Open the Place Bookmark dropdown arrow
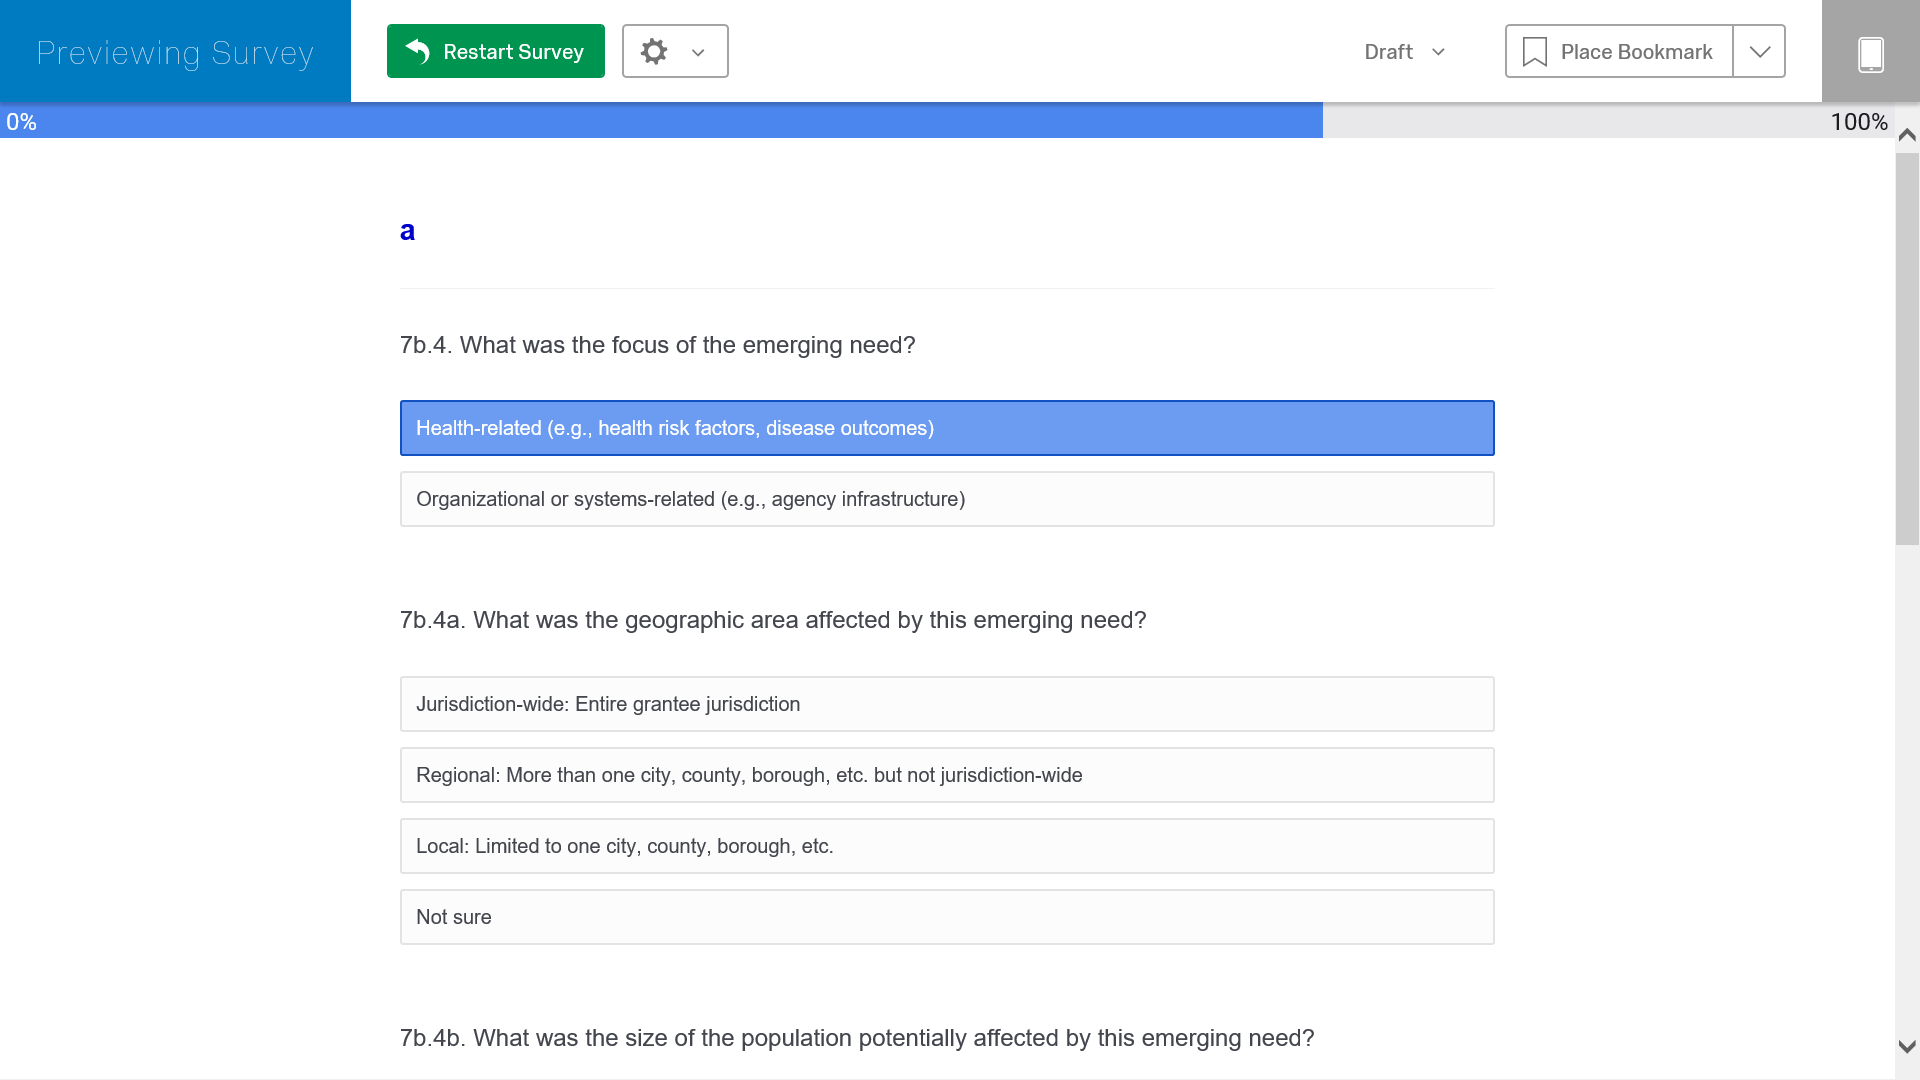 [1759, 52]
